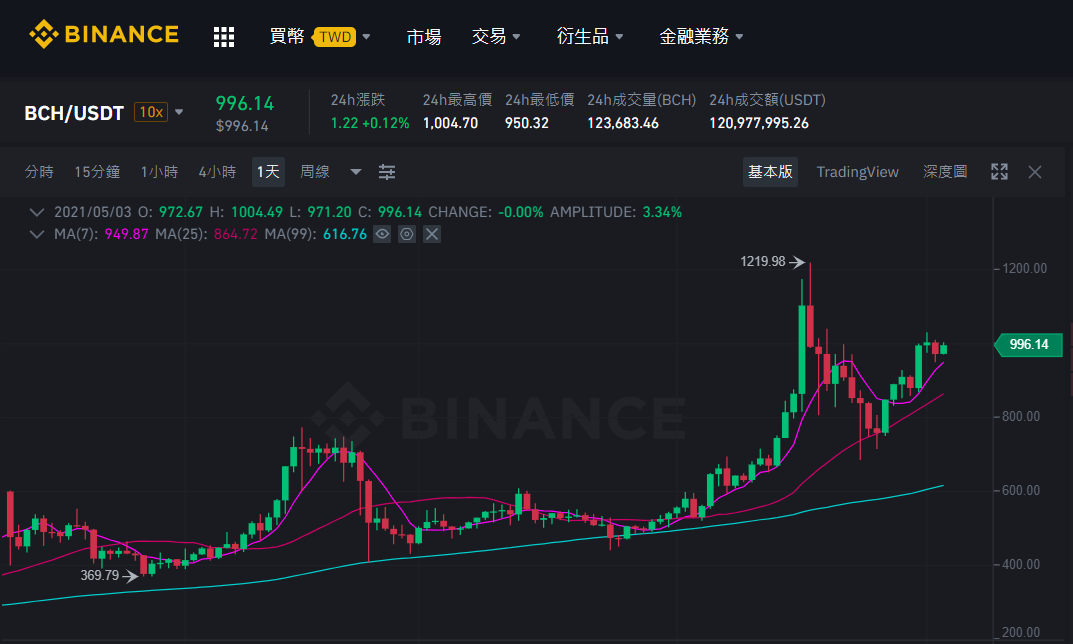Open the apps grid menu icon
This screenshot has height=644, width=1073.
click(224, 37)
